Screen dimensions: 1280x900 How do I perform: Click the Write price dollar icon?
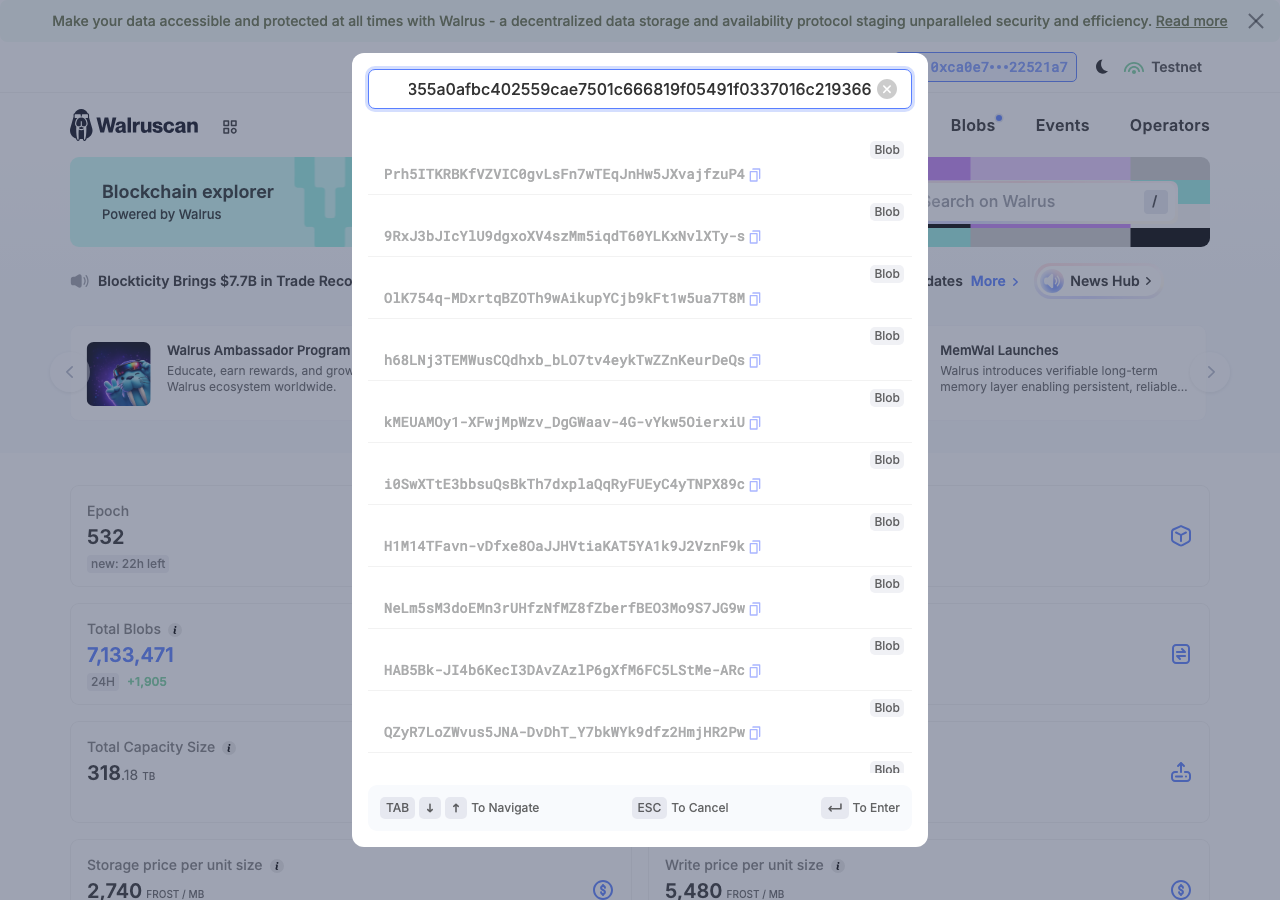pos(1181,889)
